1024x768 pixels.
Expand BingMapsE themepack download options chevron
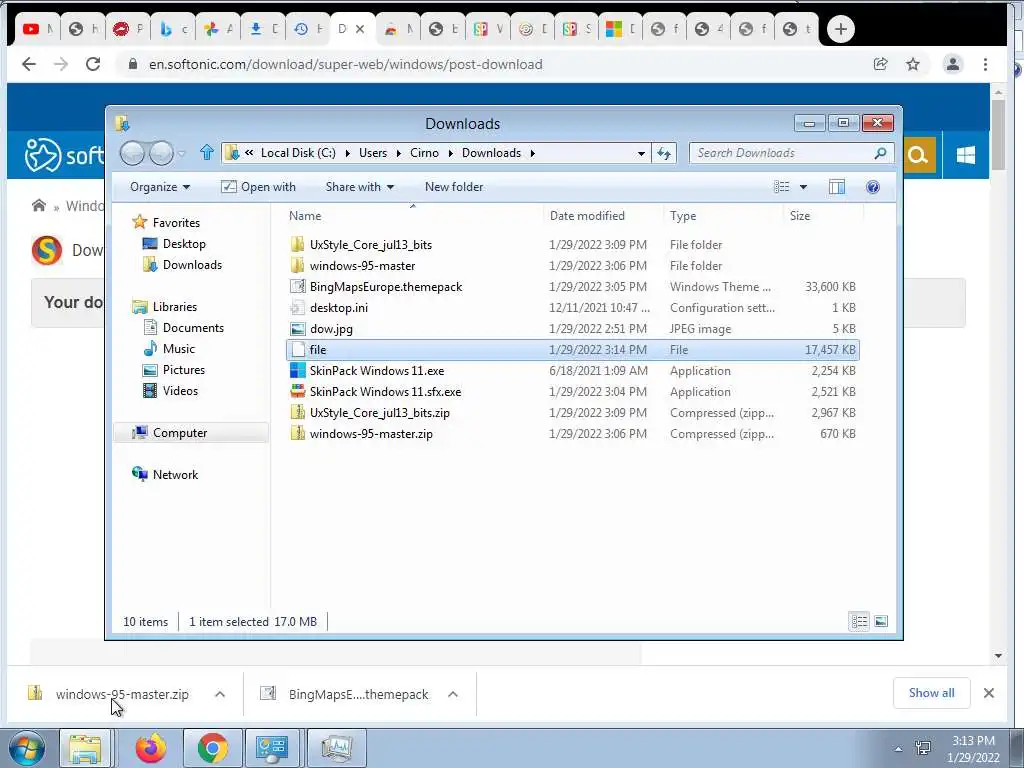coord(453,694)
